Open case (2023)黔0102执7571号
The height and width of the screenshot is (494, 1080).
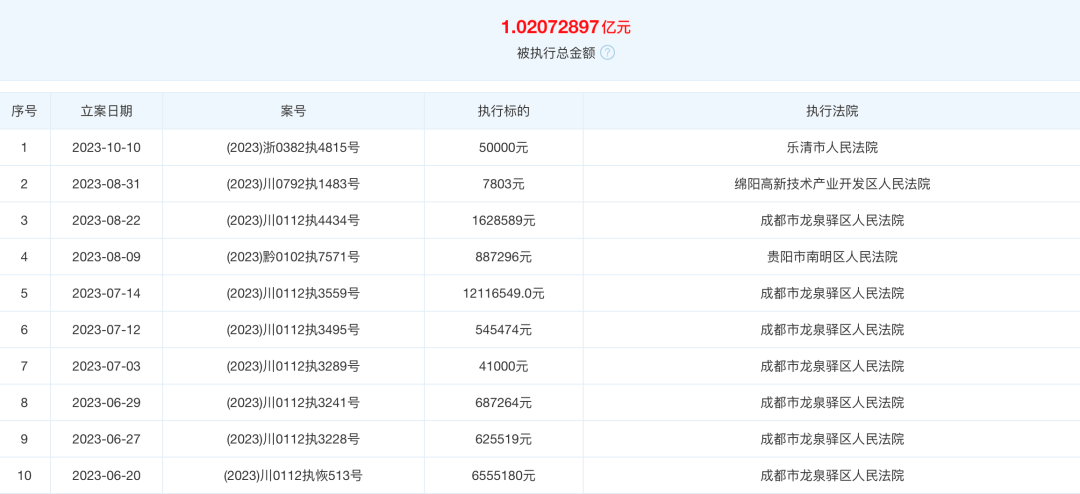[293, 257]
